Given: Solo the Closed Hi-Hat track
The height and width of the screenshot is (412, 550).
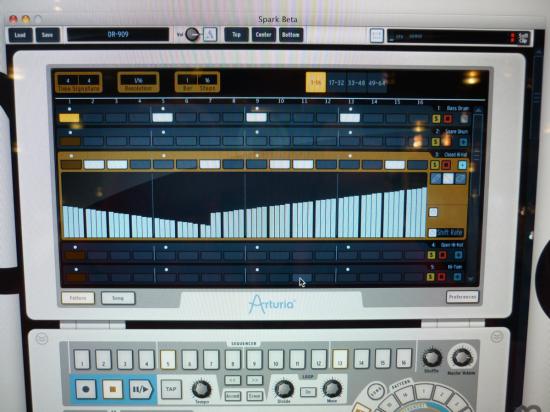Looking at the screenshot, I should (x=435, y=164).
